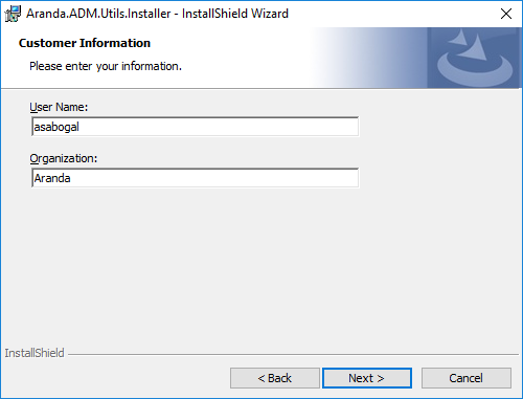Screen dimensions: 523x399
Task: Focus the Organization text field
Action: (195, 178)
